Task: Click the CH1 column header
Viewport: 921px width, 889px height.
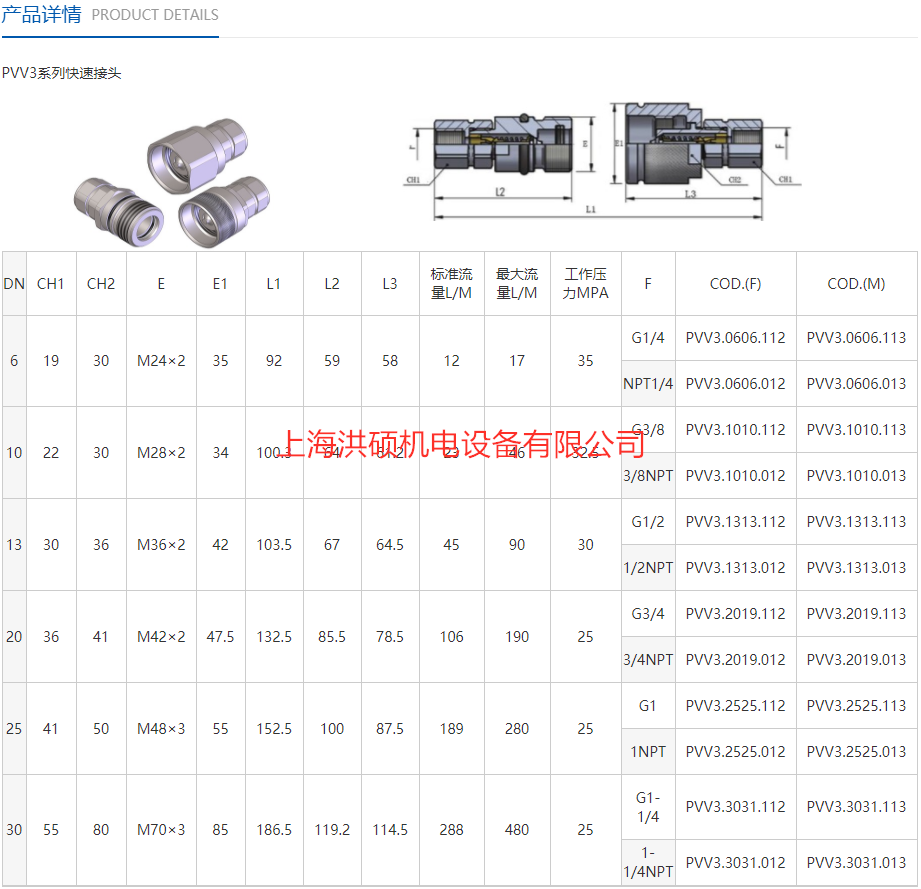Action: pyautogui.click(x=51, y=284)
